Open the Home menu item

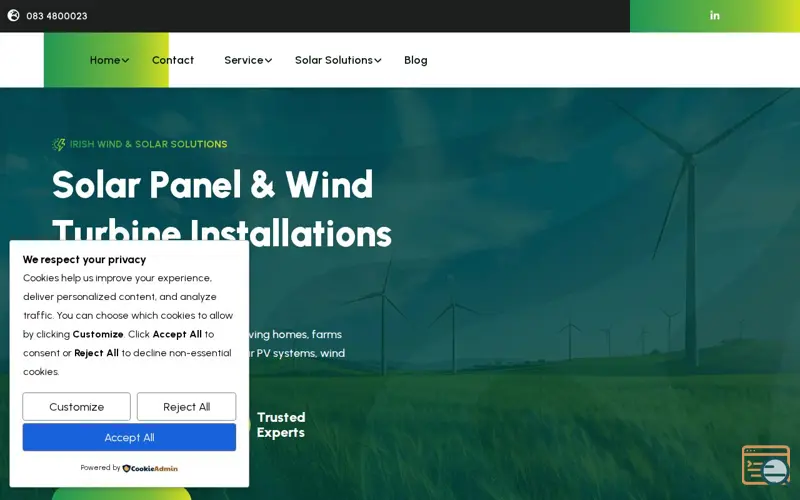pyautogui.click(x=105, y=60)
